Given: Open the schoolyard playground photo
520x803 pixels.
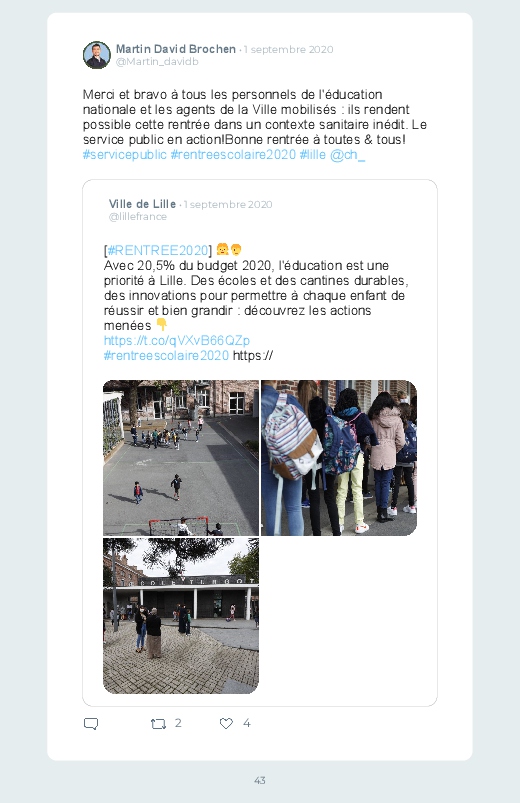Looking at the screenshot, I should coord(181,458).
